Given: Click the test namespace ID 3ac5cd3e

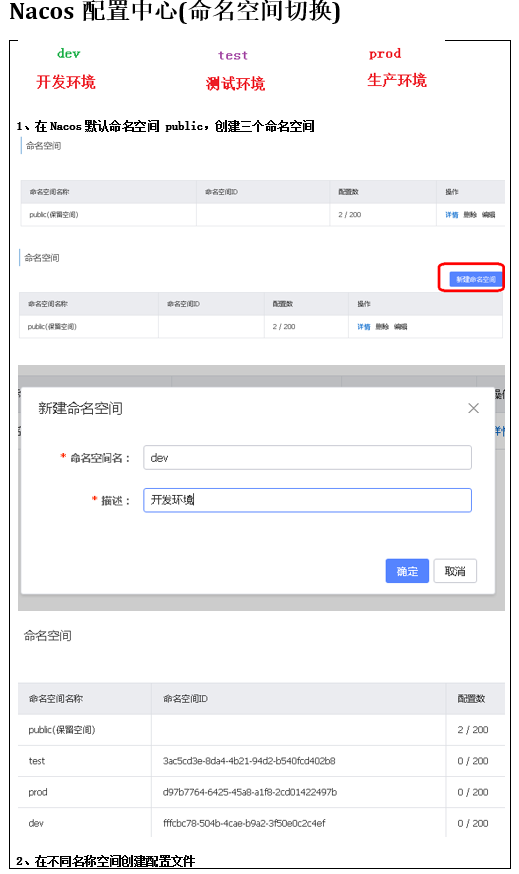Looking at the screenshot, I should coord(249,761).
